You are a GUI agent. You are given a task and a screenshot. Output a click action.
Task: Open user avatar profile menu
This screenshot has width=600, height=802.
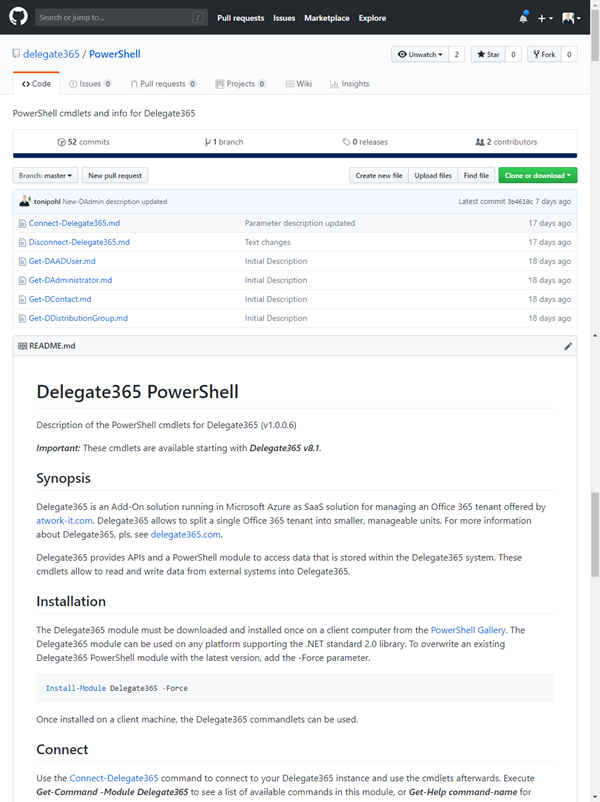(x=571, y=18)
